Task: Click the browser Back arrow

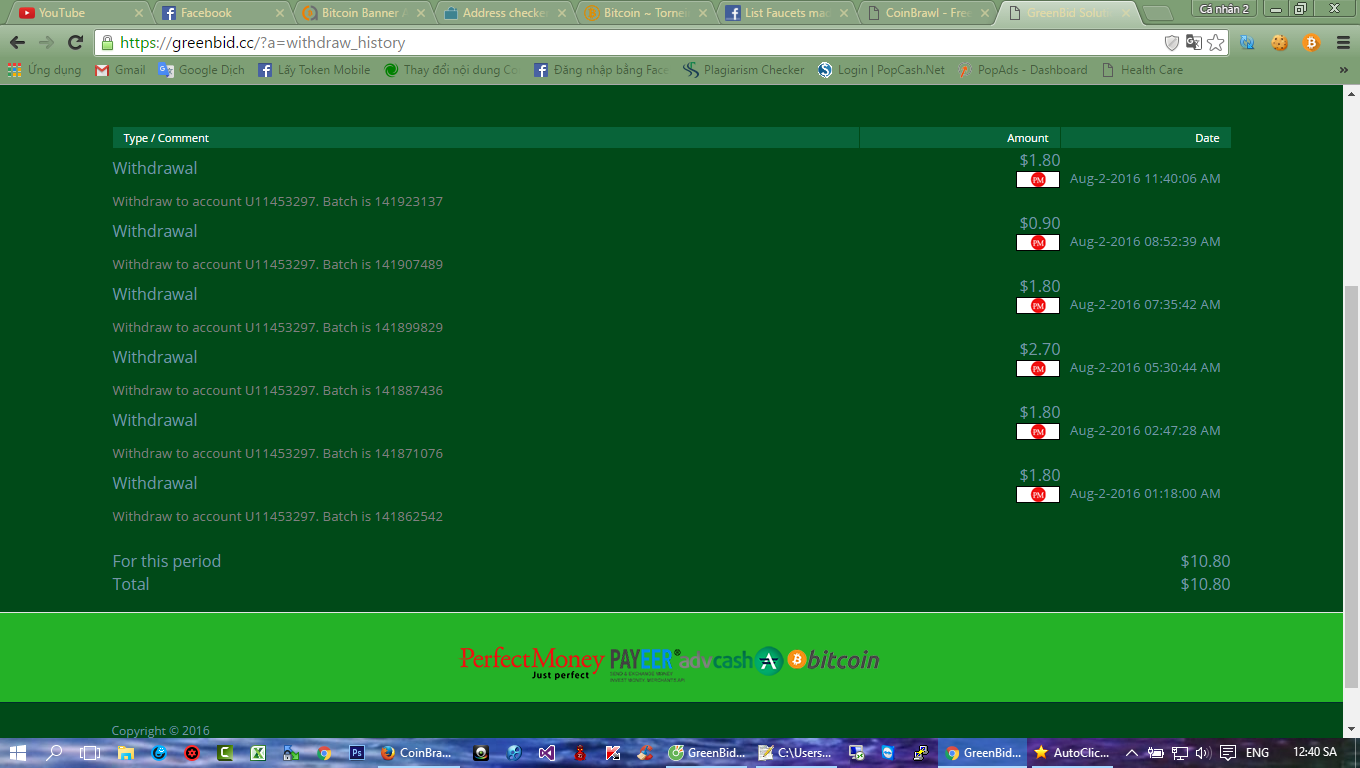Action: [17, 43]
